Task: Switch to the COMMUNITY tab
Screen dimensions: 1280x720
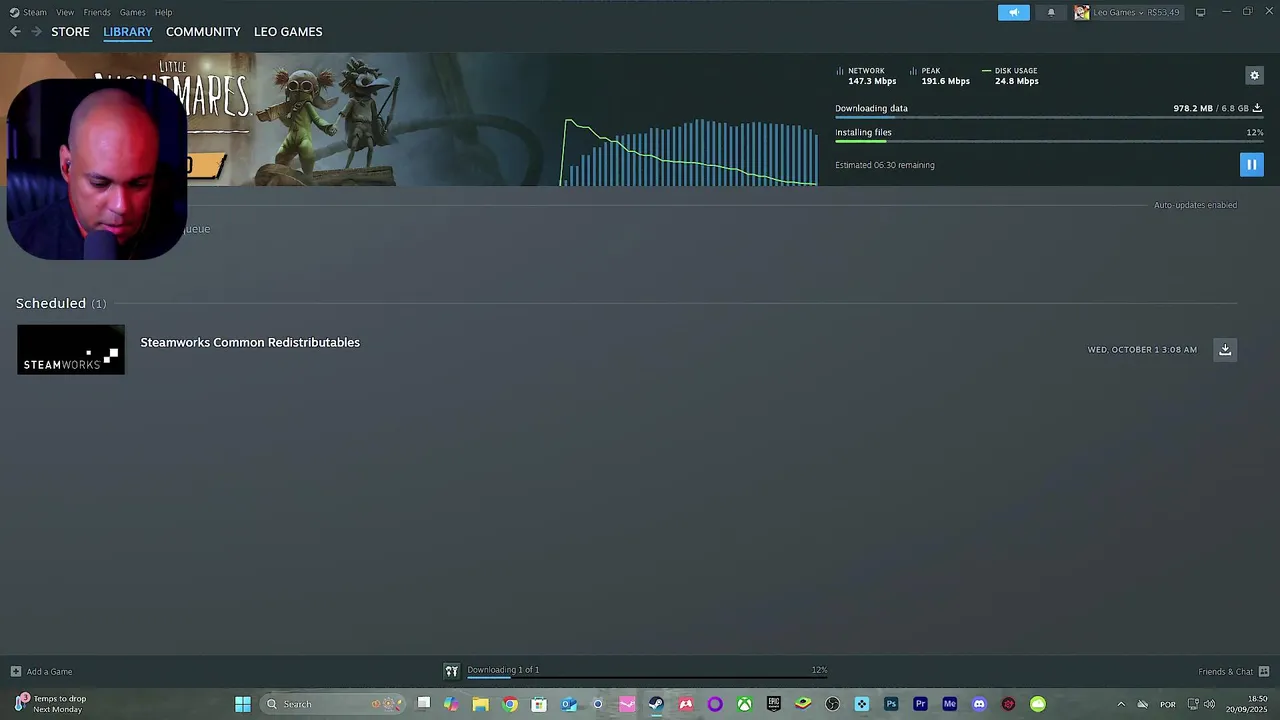Action: click(203, 32)
